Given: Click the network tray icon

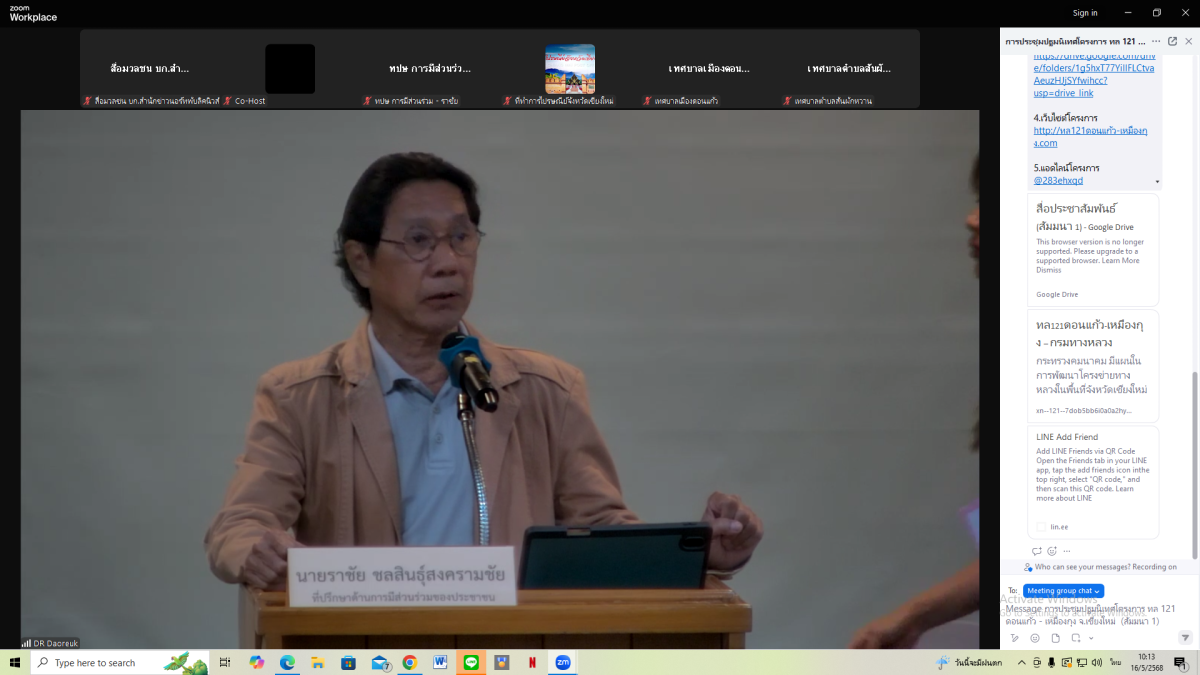Looking at the screenshot, I should (1082, 662).
